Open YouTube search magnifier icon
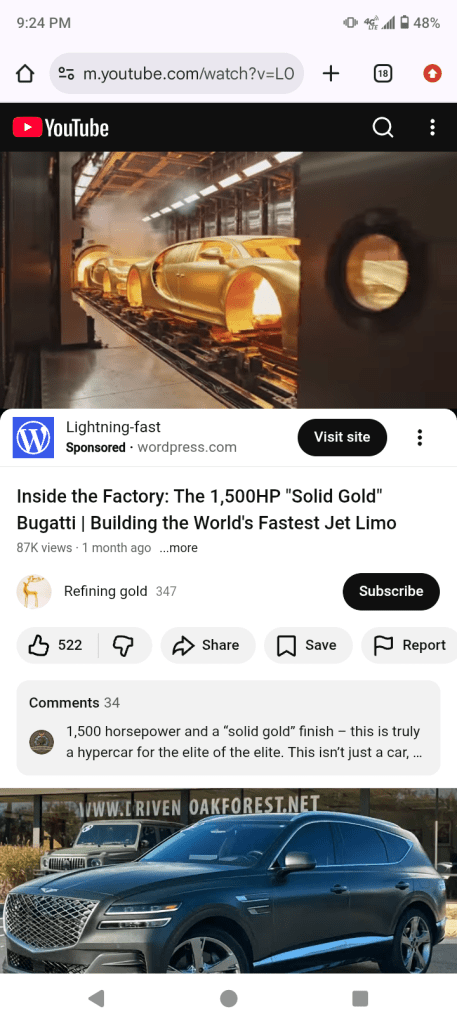The image size is (457, 1023). (383, 127)
